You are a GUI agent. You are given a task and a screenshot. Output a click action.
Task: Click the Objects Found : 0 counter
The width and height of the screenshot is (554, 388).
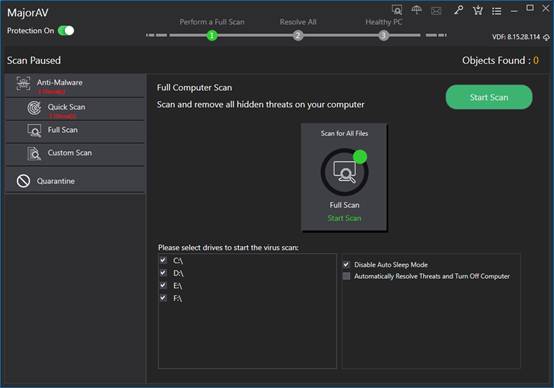[x=501, y=60]
